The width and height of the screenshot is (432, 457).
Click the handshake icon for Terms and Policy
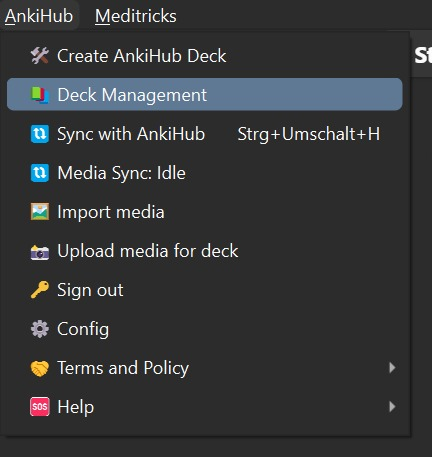point(40,368)
